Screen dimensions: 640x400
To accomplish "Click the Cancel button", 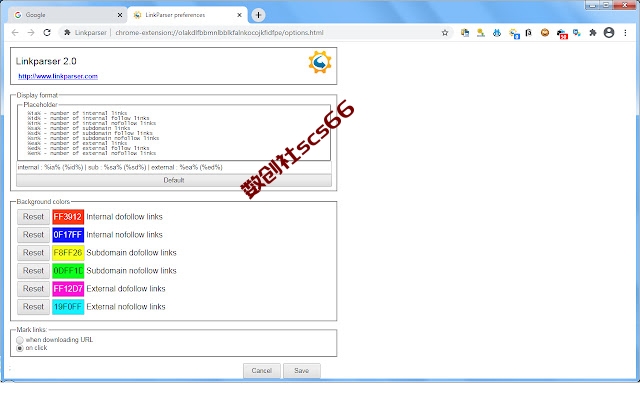I will 262,371.
